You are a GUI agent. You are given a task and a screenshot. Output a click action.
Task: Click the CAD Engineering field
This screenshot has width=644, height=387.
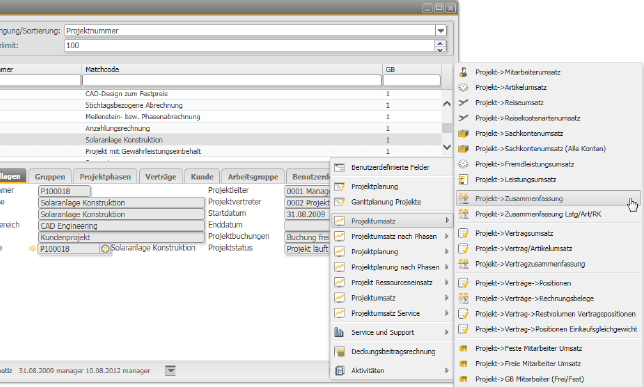click(x=121, y=226)
